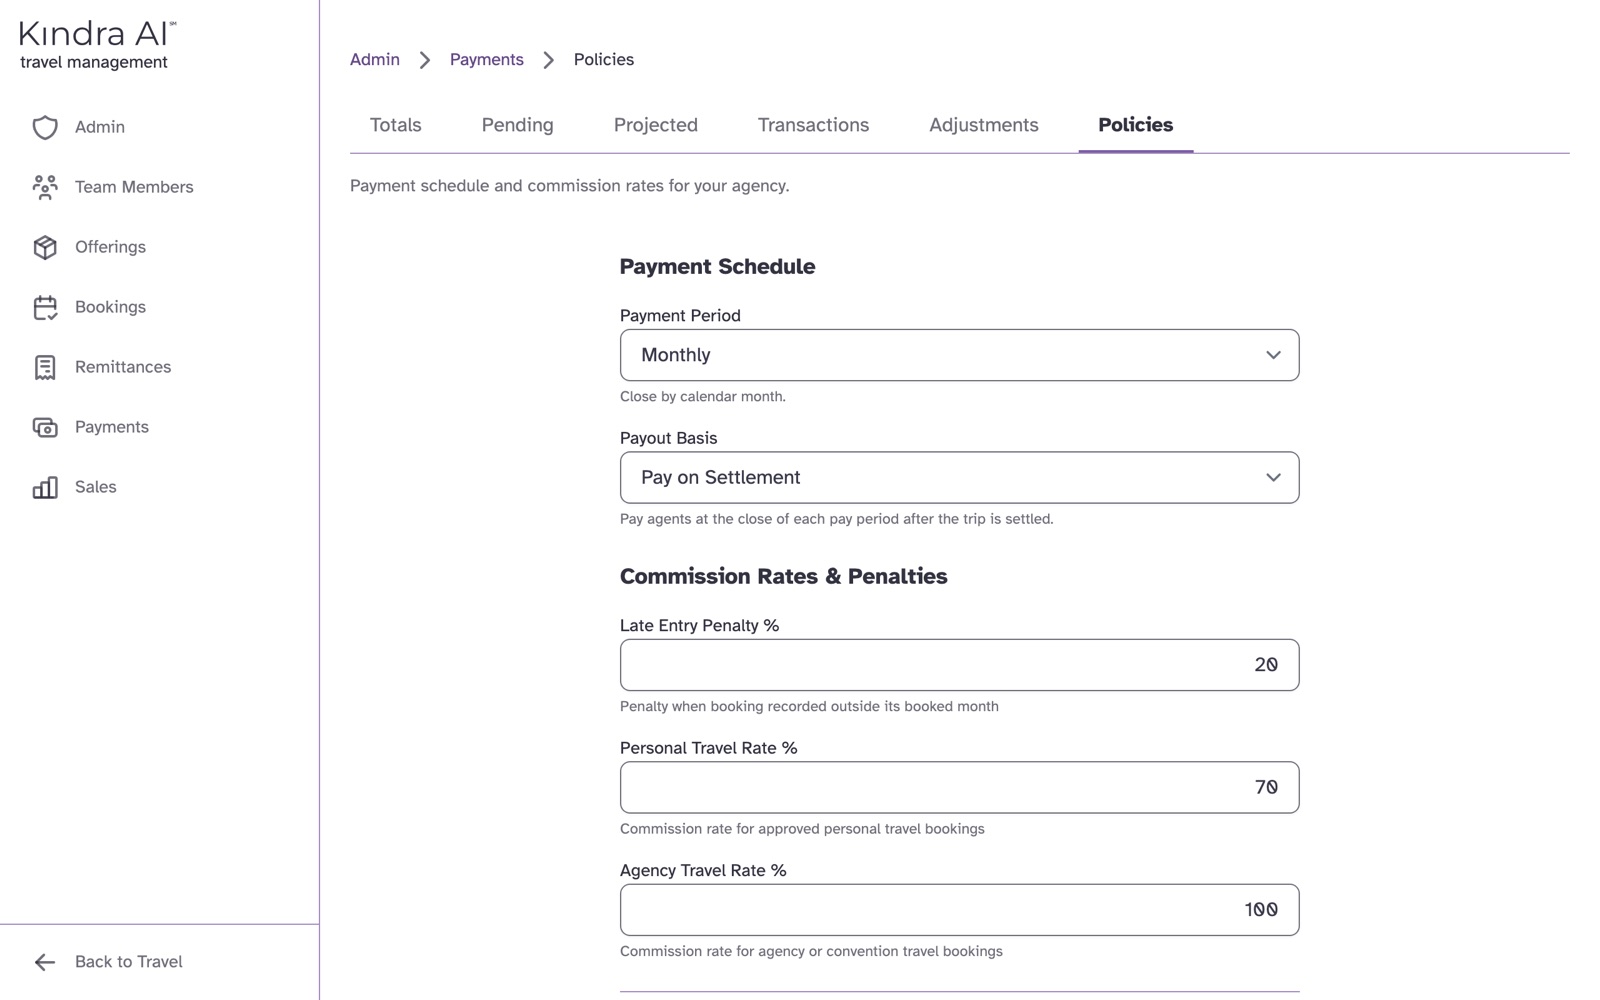Expand the Payout Basis dropdown chevron
The image size is (1600, 1000).
pos(1273,477)
